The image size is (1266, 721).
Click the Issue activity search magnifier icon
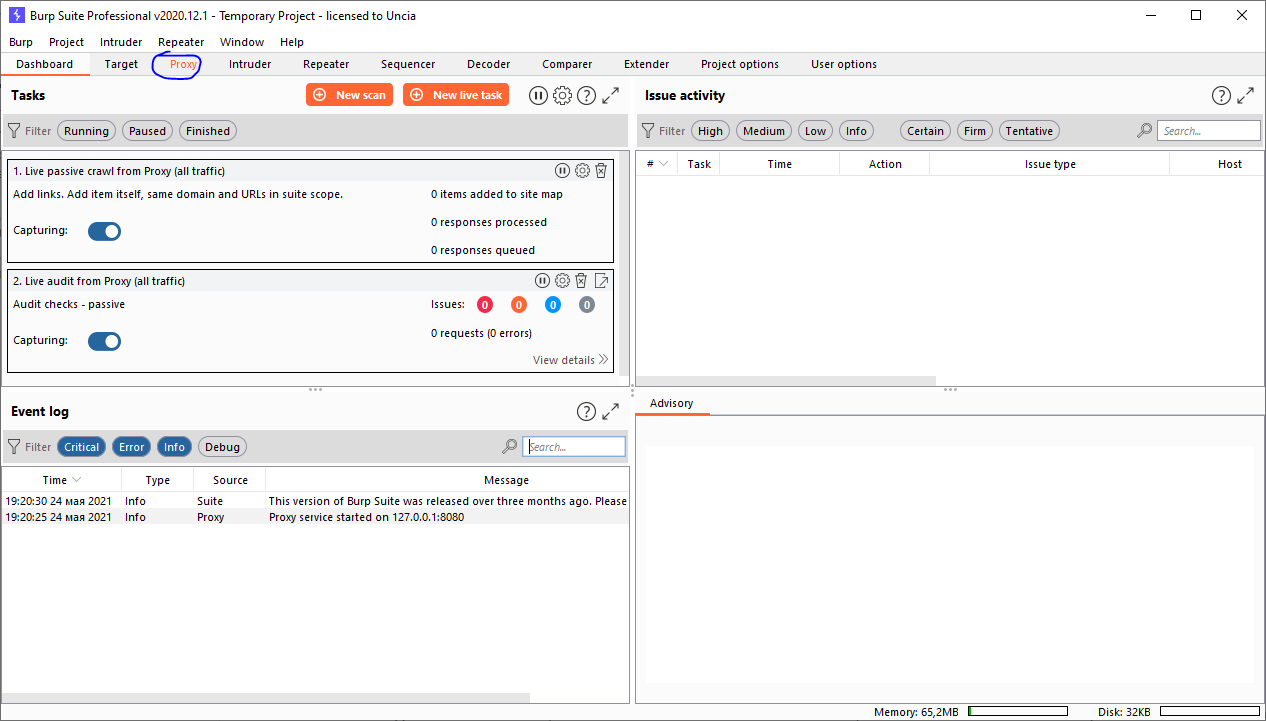click(1145, 131)
